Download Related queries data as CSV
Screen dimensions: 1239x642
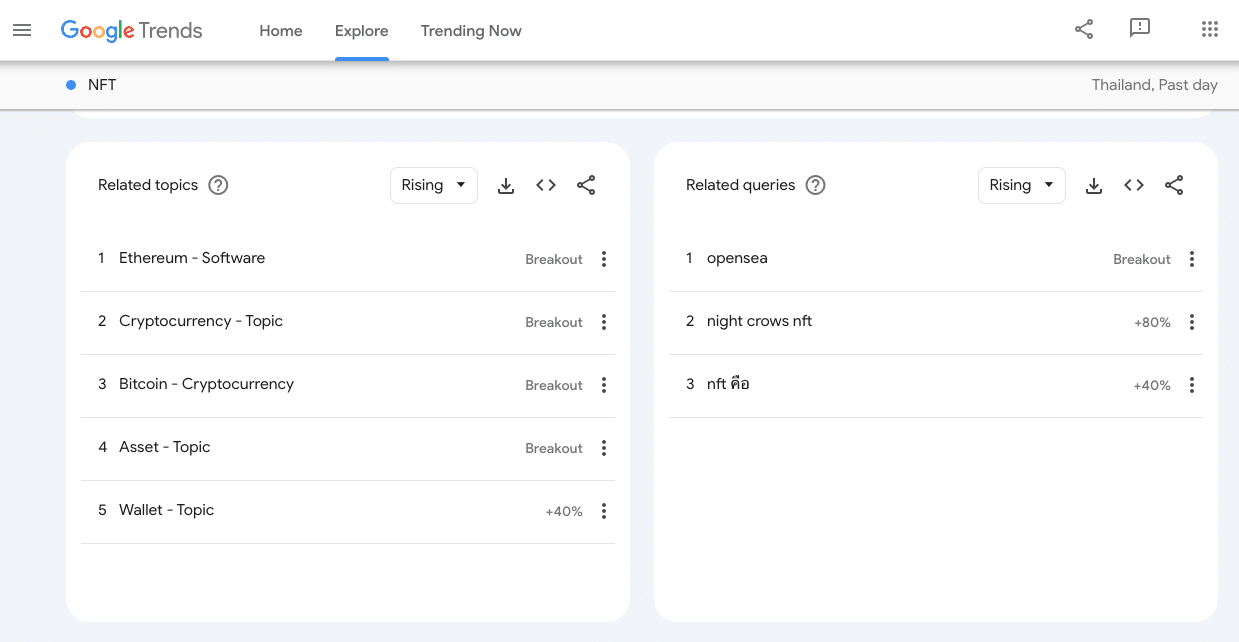pos(1094,185)
